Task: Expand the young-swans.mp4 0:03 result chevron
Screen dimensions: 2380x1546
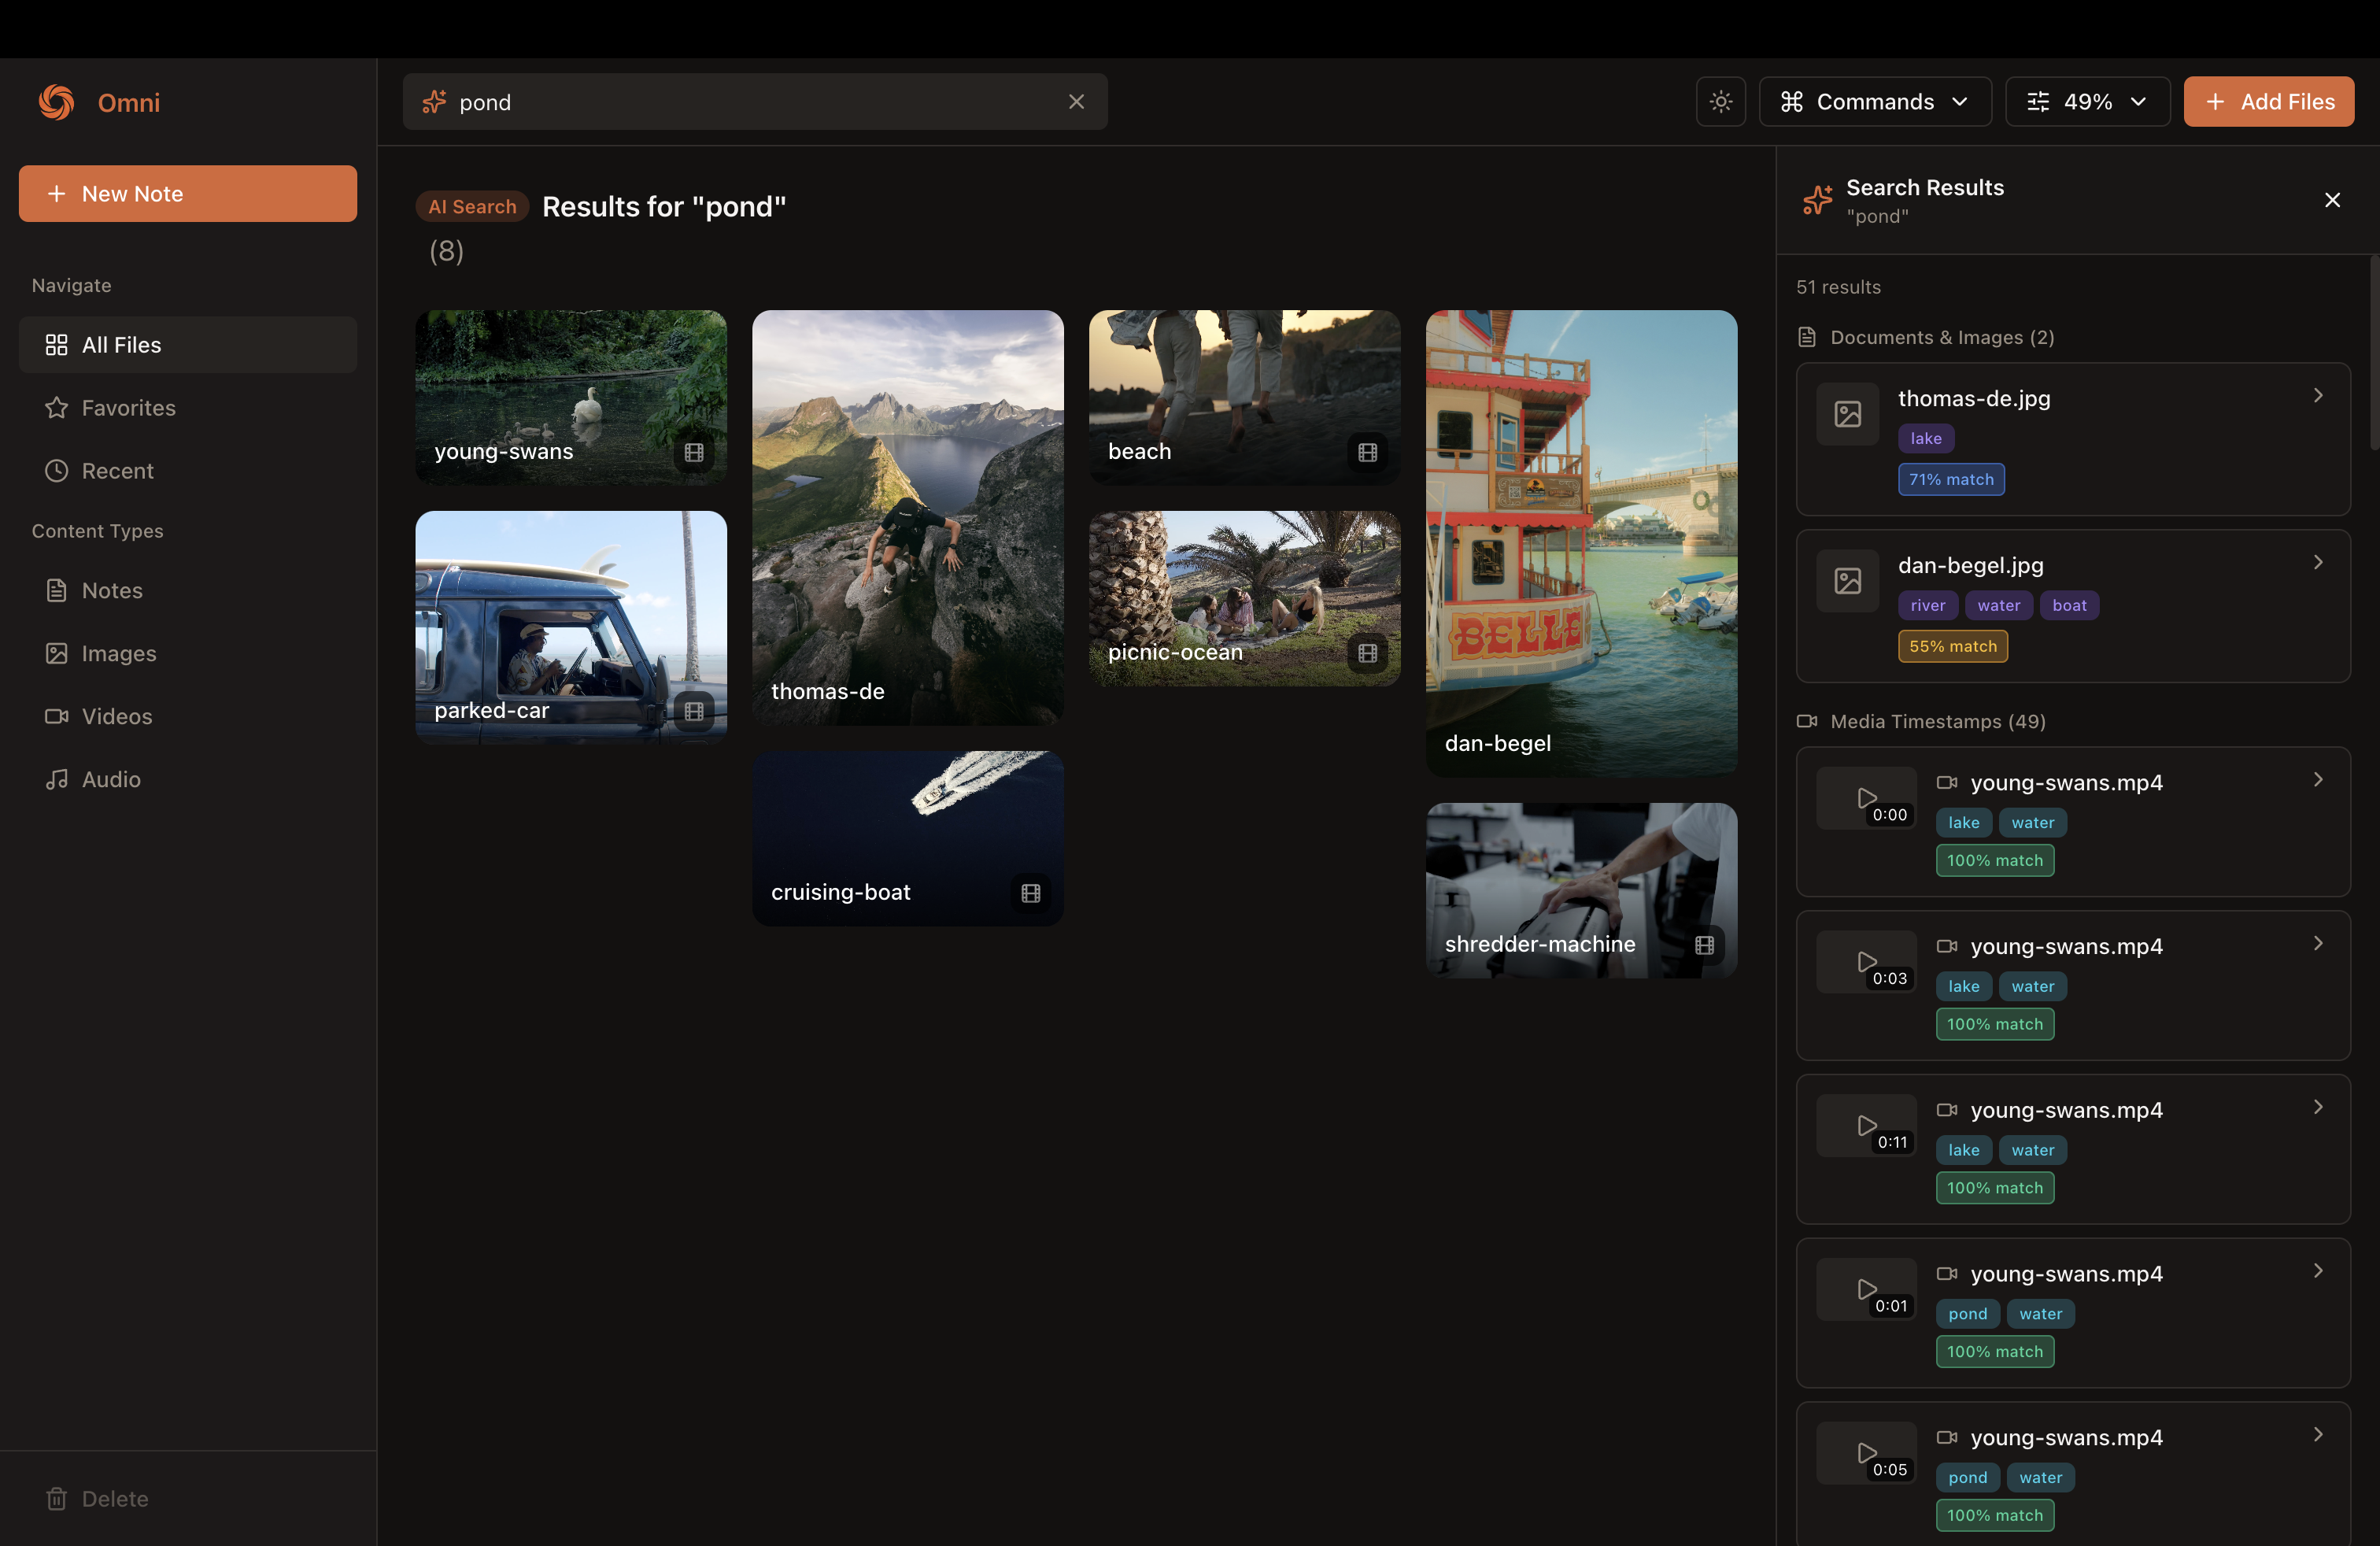Action: click(2317, 943)
